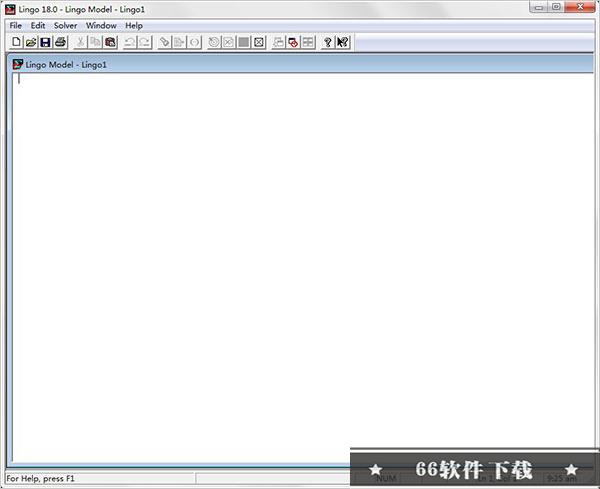
Task: Click the Undo arrow icon
Action: 130,42
